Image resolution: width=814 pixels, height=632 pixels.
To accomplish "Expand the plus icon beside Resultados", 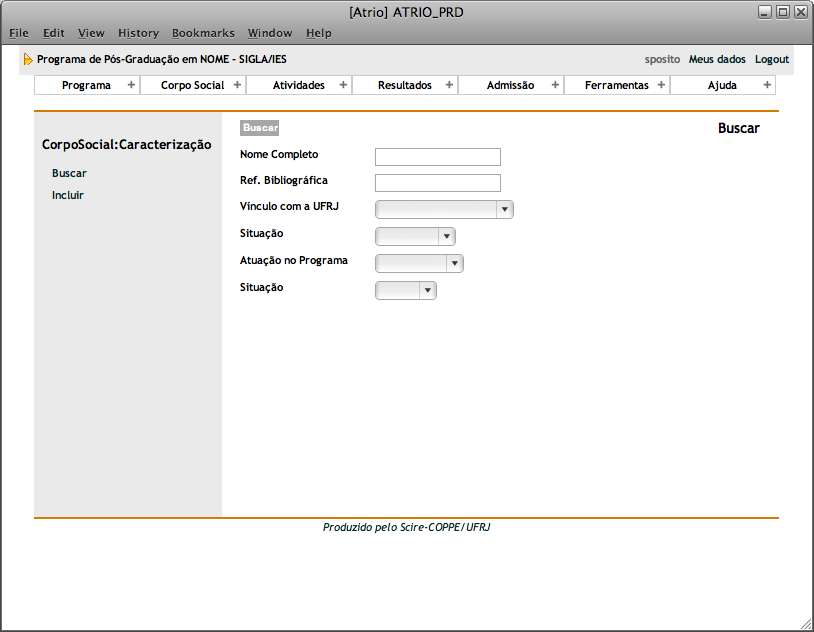I will pyautogui.click(x=449, y=85).
